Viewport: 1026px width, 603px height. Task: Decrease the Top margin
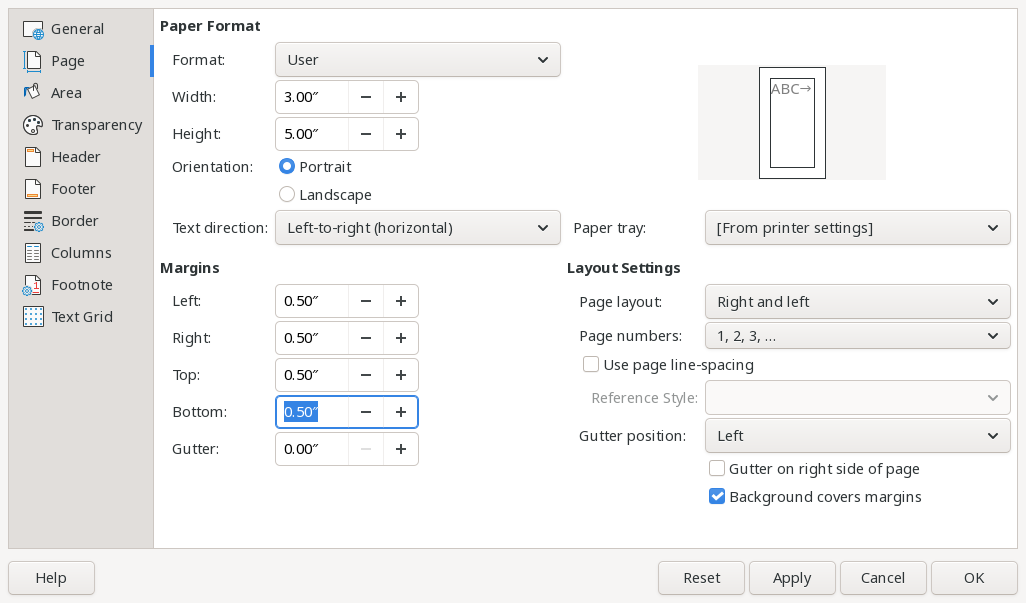coord(366,375)
